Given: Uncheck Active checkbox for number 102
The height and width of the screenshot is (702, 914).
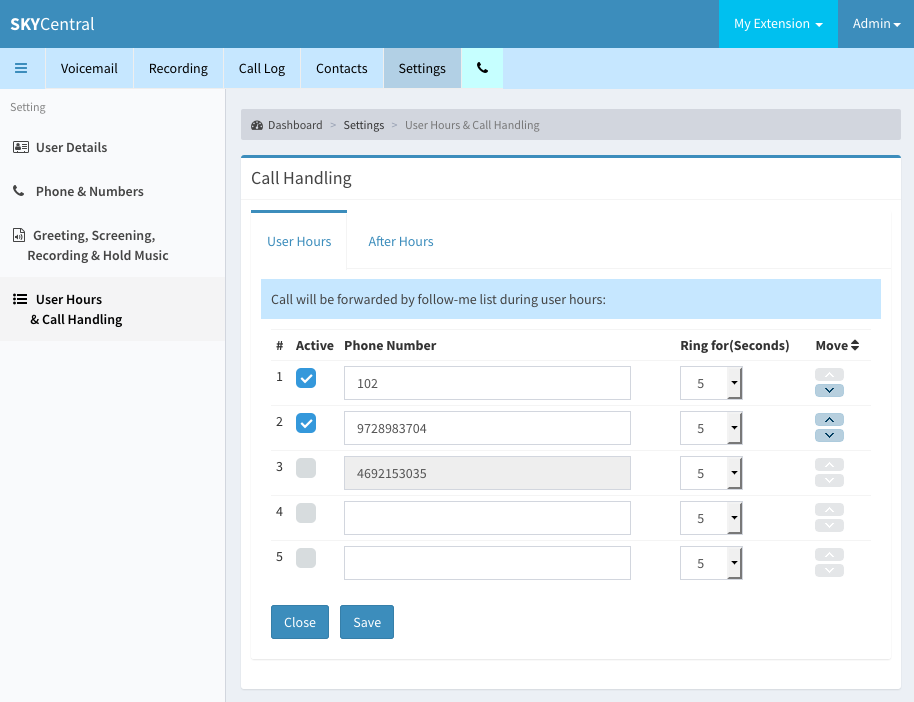Looking at the screenshot, I should [306, 378].
